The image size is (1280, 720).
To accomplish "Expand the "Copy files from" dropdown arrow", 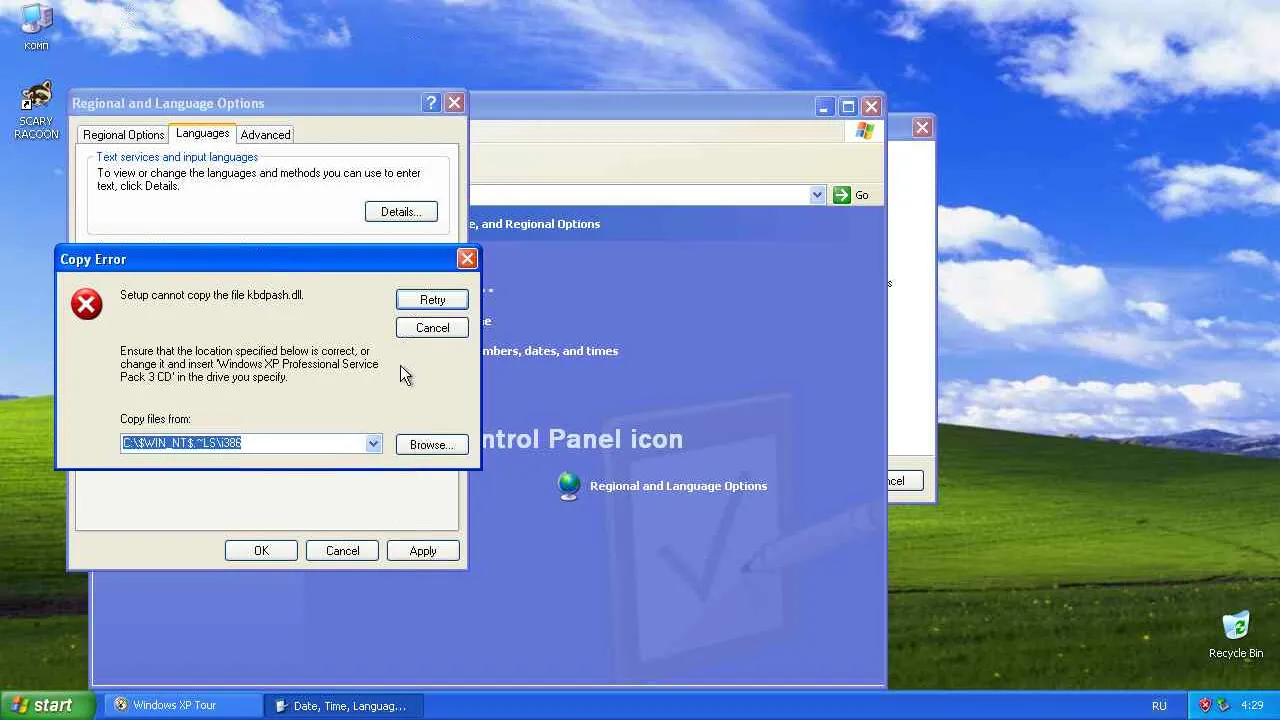I will [373, 443].
